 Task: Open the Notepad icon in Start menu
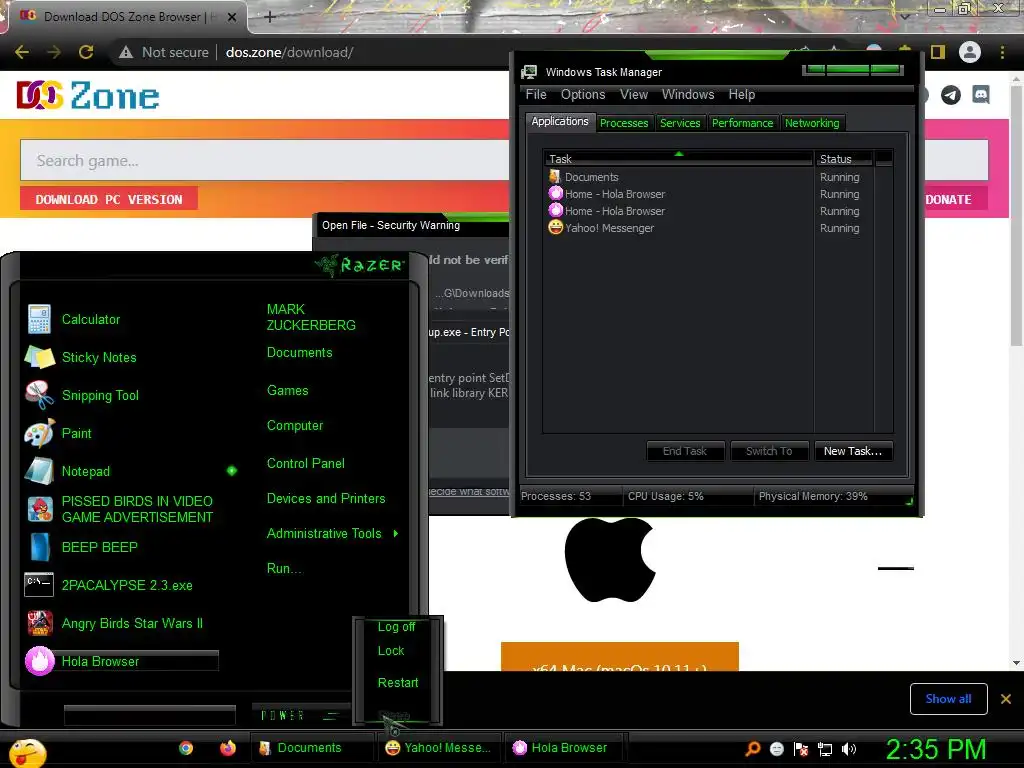(x=39, y=471)
